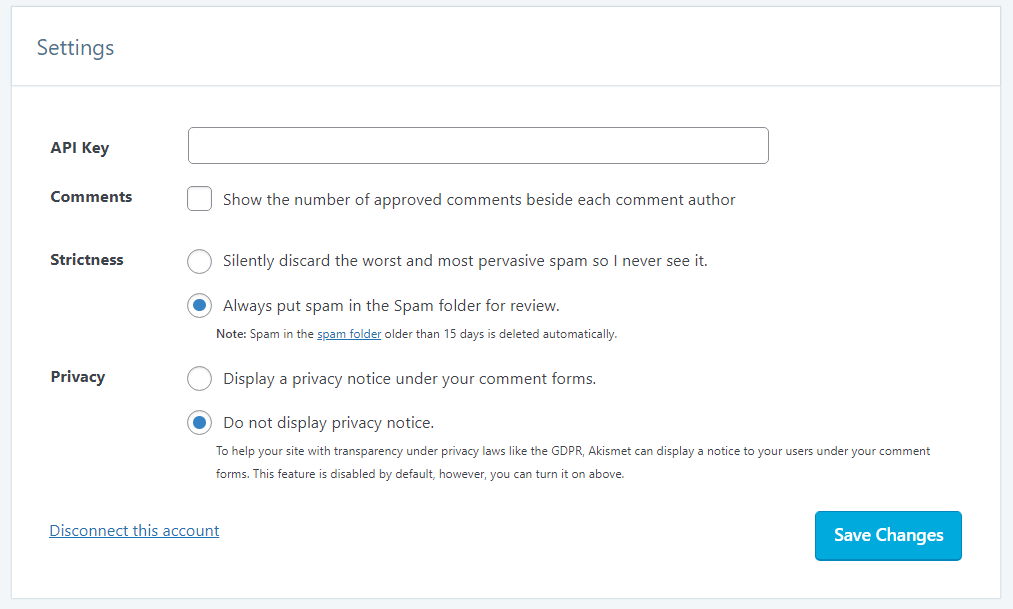Click the Comments row label
The image size is (1013, 609).
pos(91,197)
